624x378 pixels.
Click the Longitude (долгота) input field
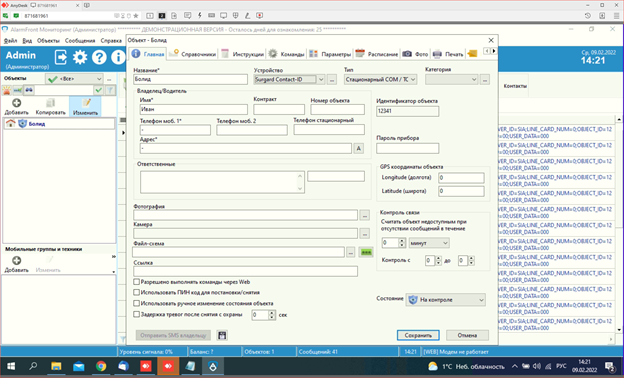[461, 178]
